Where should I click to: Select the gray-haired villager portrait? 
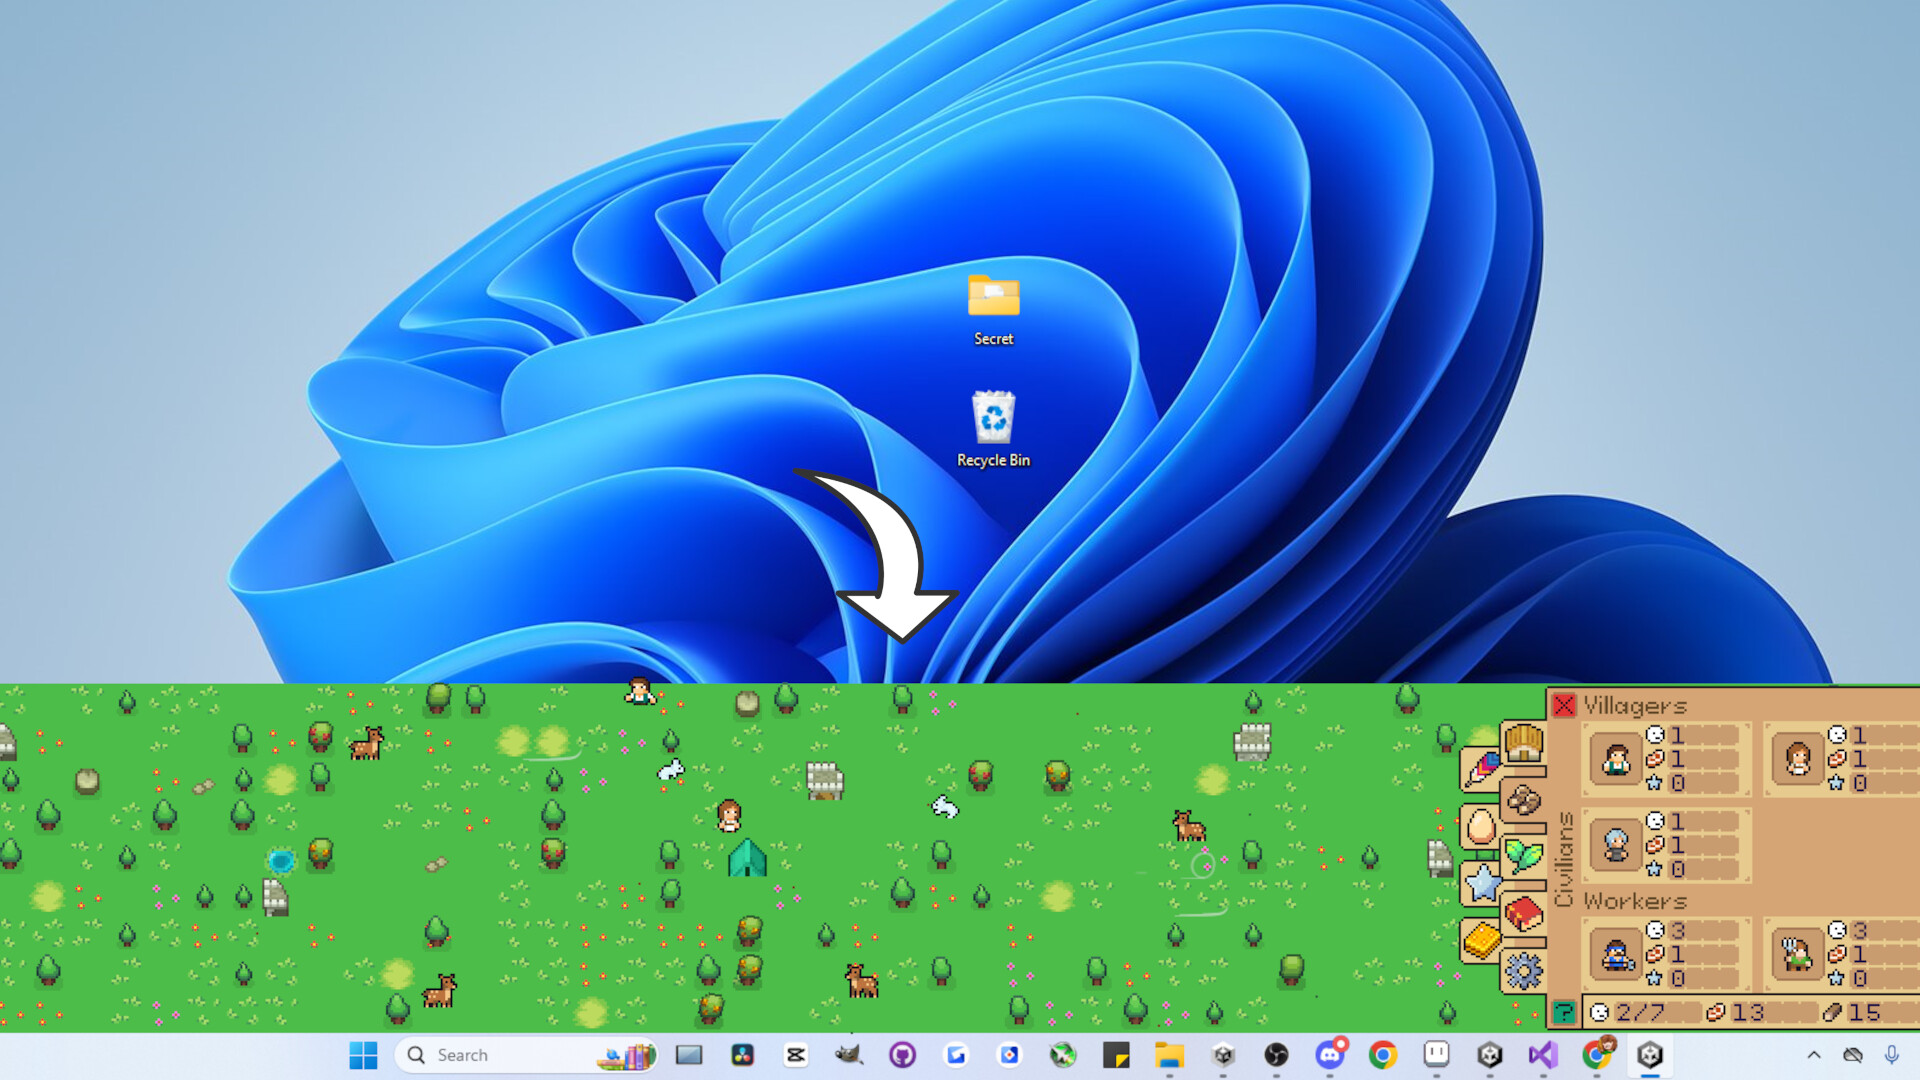point(1616,845)
